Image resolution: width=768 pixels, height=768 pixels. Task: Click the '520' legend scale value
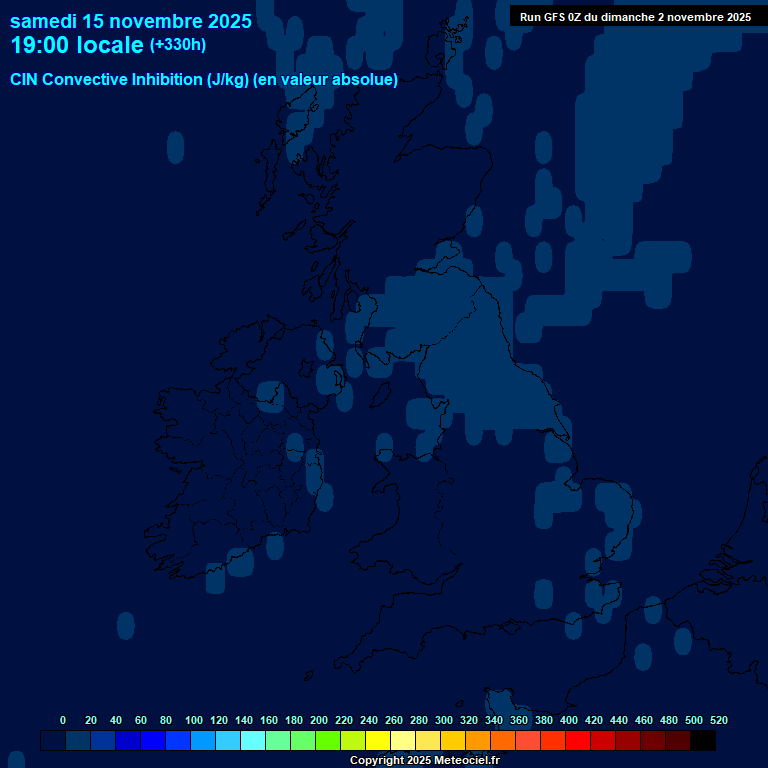(719, 720)
